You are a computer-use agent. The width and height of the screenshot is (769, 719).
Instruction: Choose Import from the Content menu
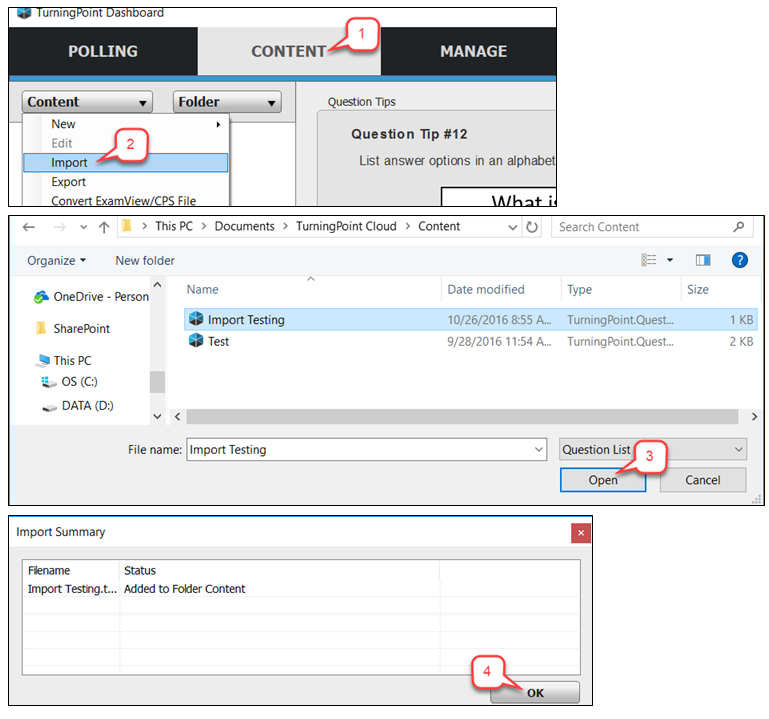[x=126, y=162]
